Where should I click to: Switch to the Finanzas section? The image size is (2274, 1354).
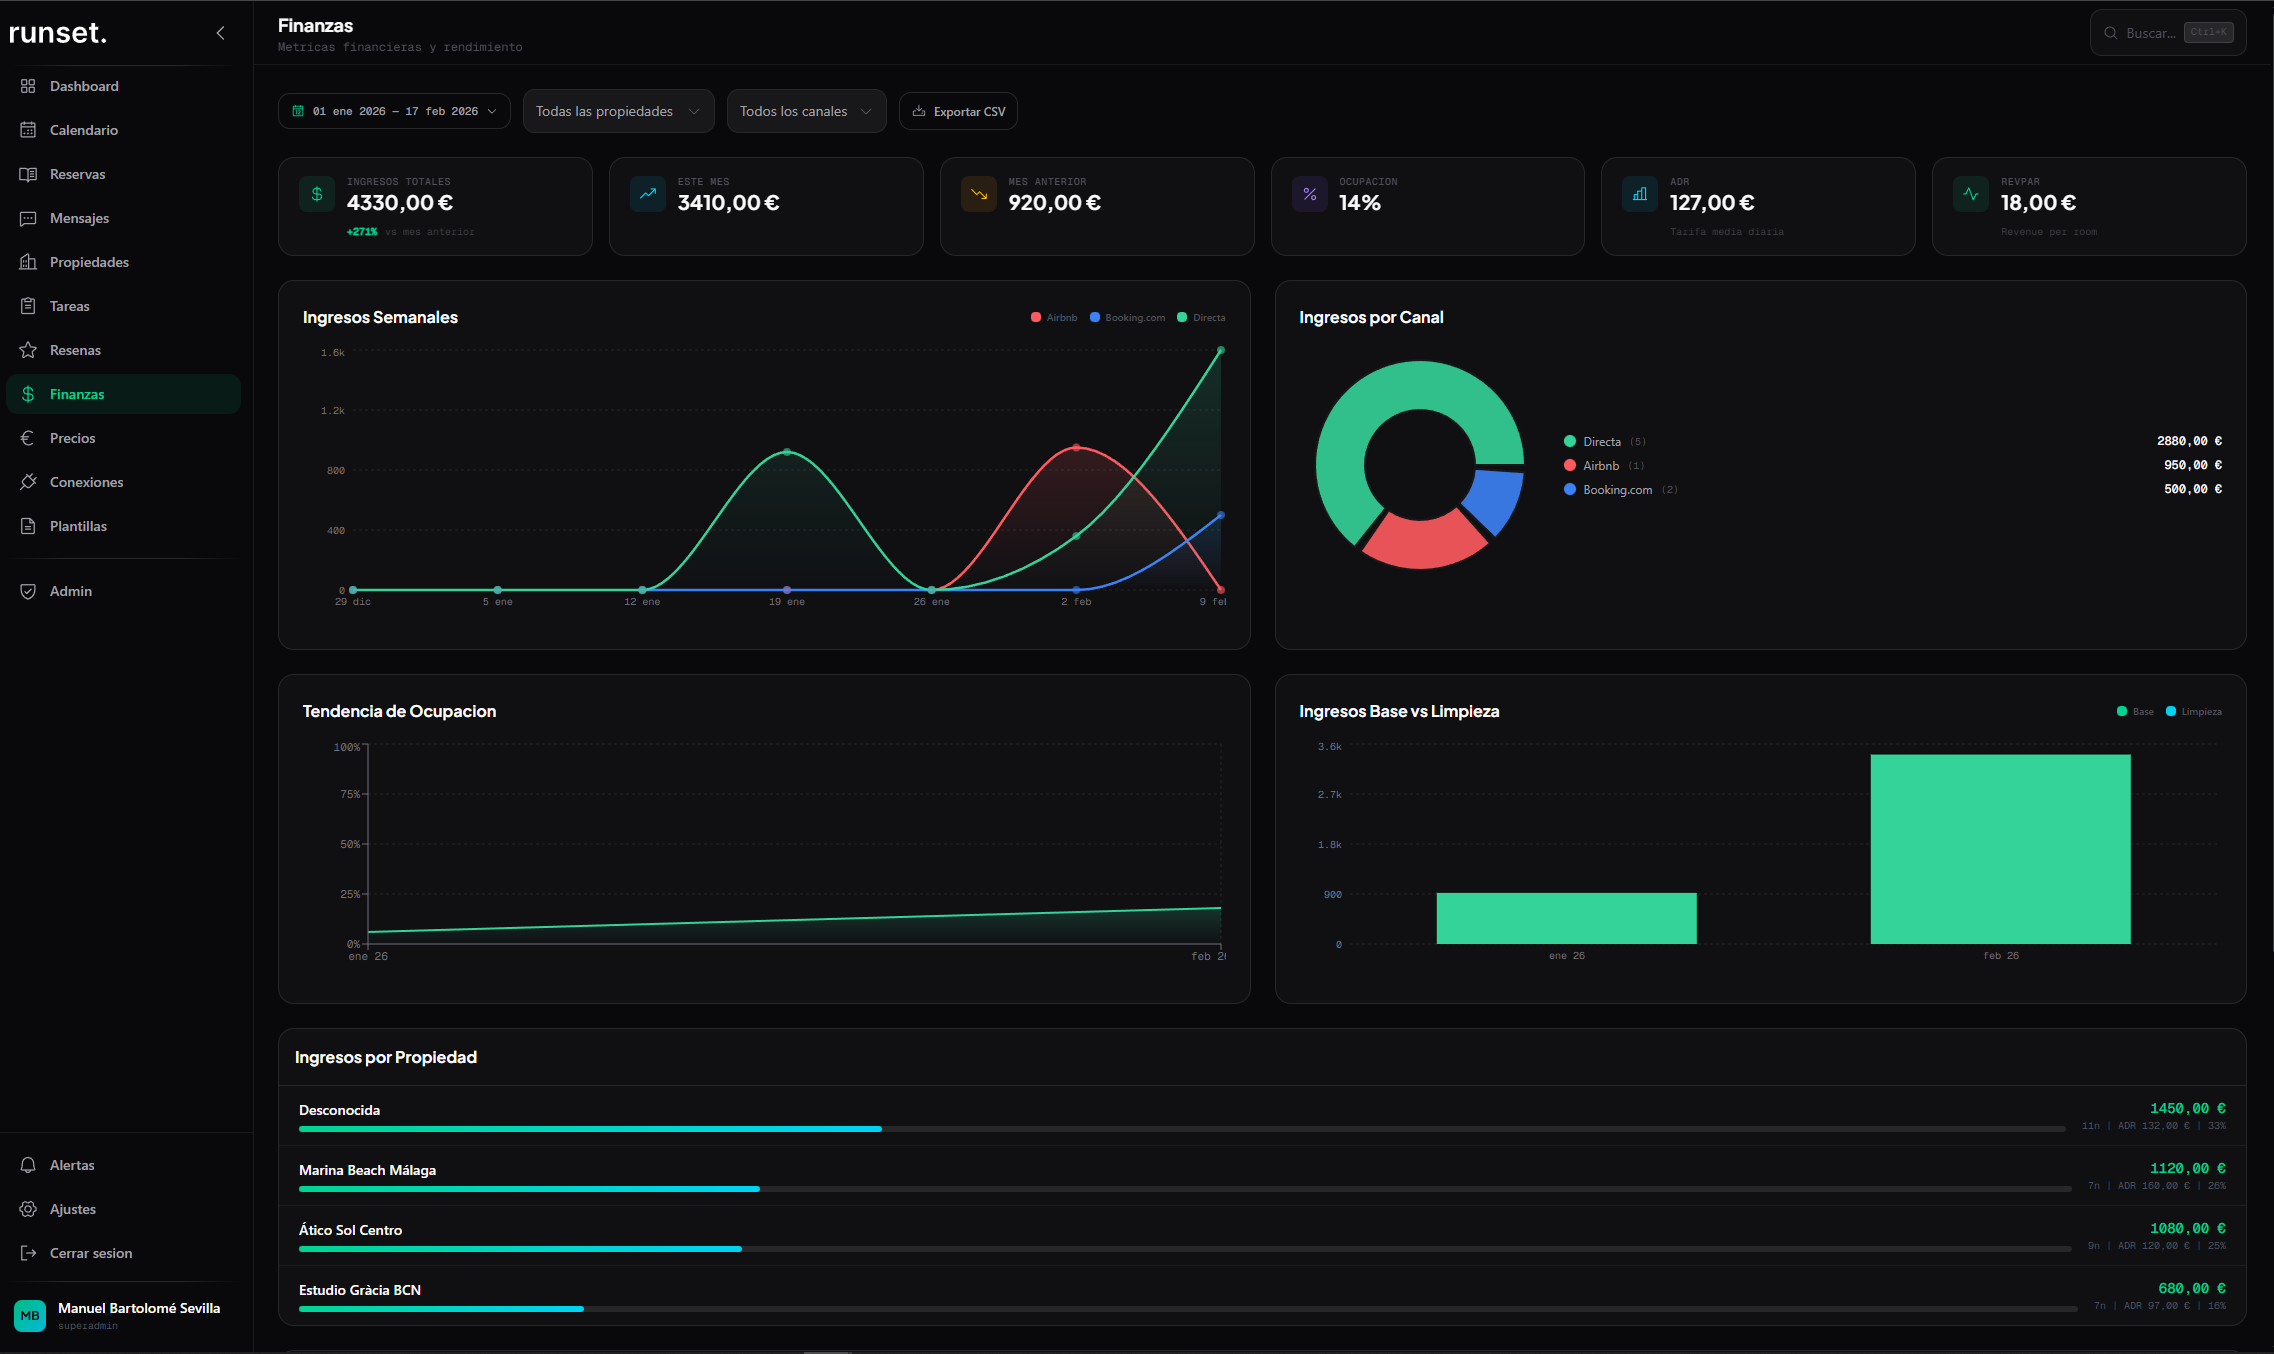pyautogui.click(x=76, y=394)
